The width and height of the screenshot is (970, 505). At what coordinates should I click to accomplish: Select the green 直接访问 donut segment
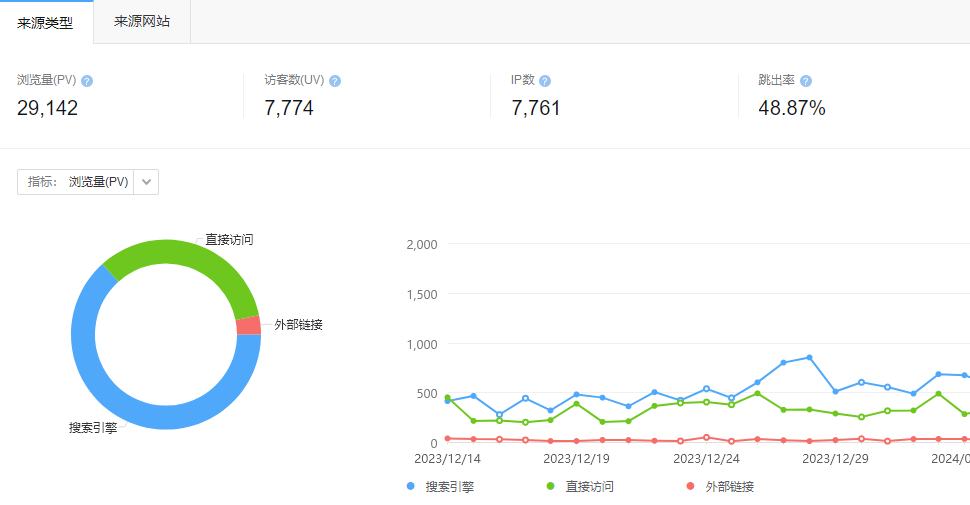point(192,257)
